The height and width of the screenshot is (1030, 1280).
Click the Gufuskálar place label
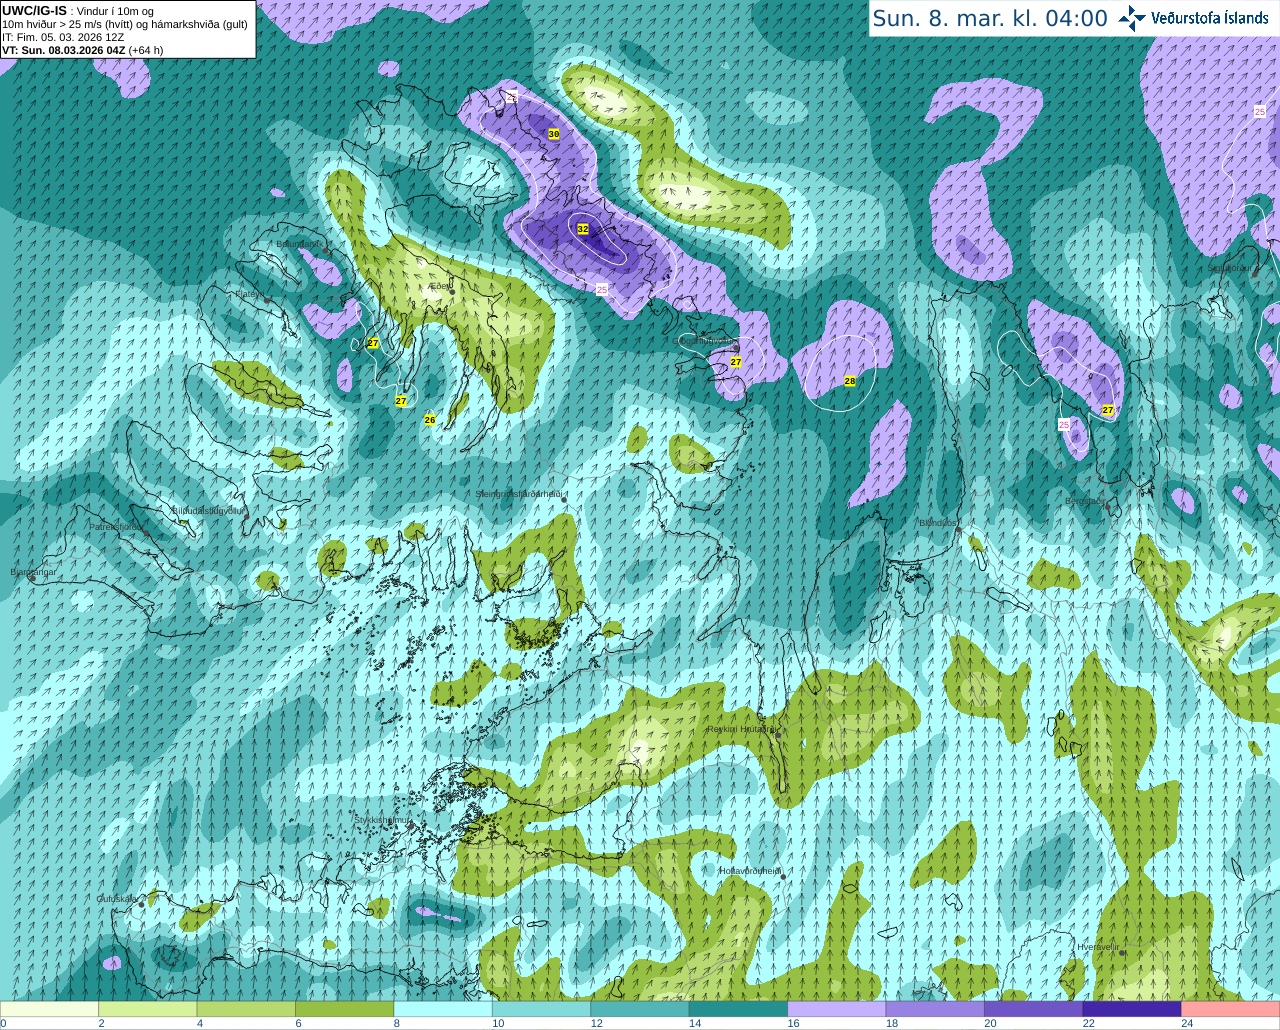coord(117,899)
